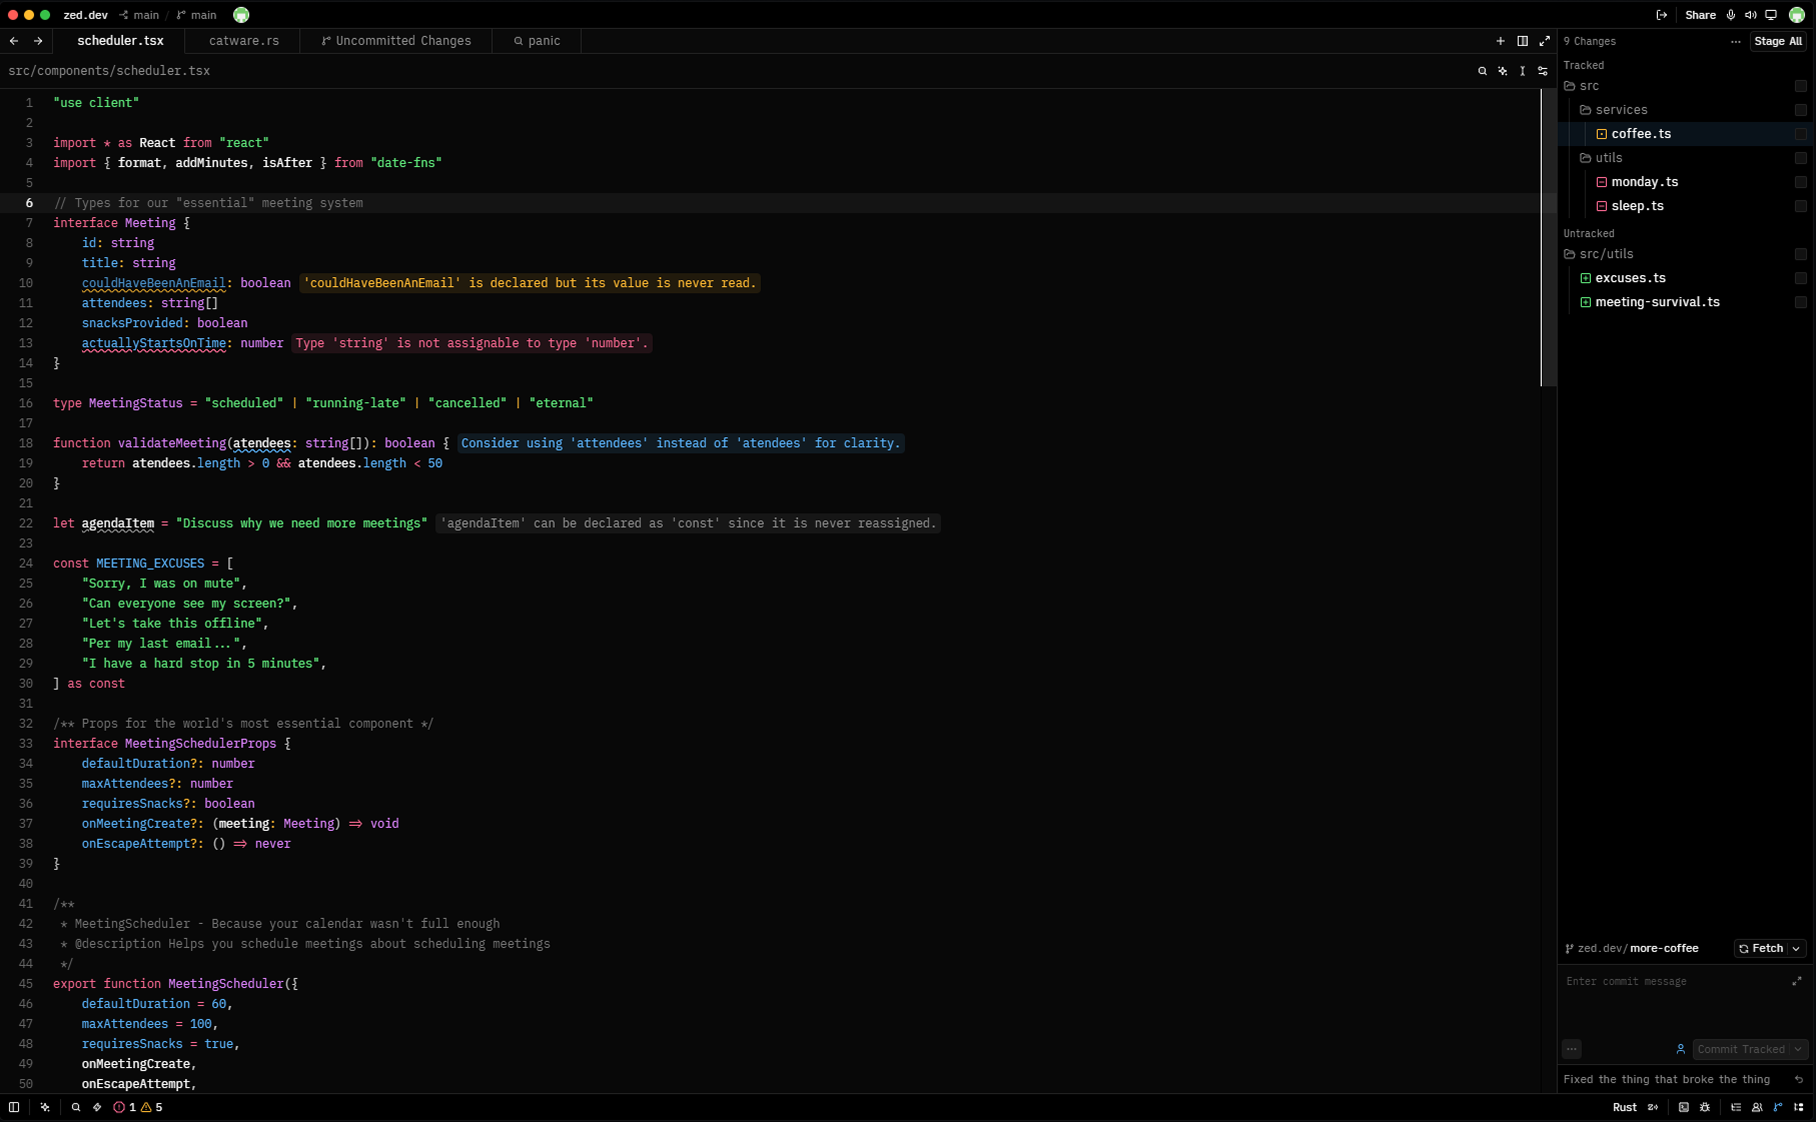
Task: Open the Fetch dropdown arrow
Action: (1797, 948)
